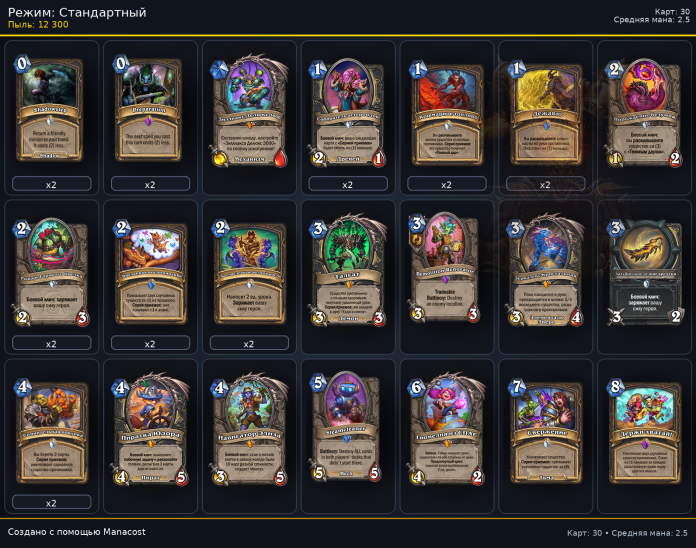Click the 4-mana pirate legendary card
This screenshot has height=548, width=696.
[x=151, y=430]
